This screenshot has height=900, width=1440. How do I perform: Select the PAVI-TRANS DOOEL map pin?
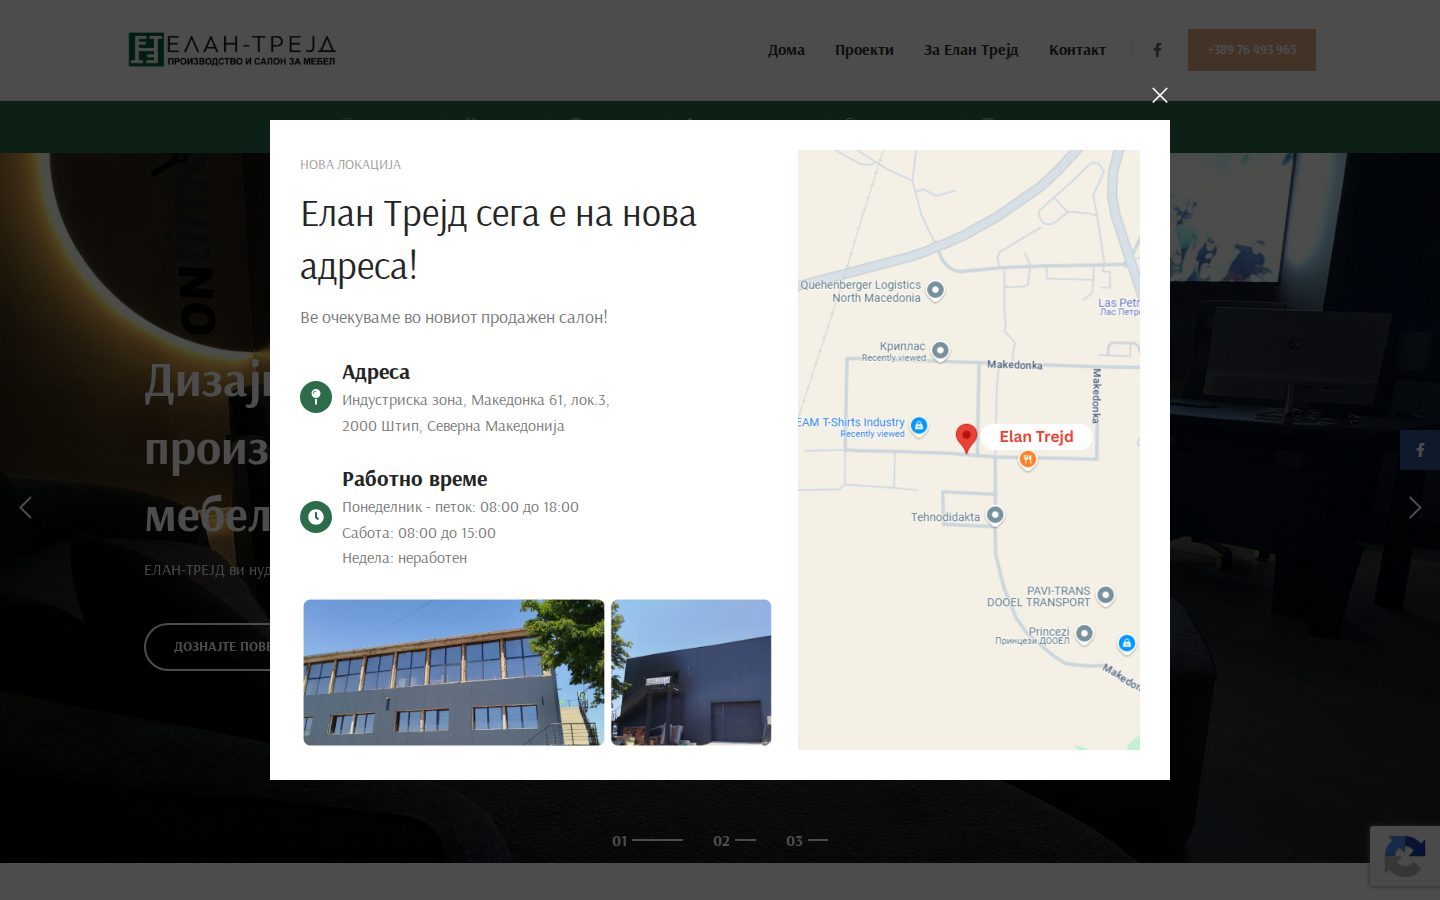coord(1105,595)
